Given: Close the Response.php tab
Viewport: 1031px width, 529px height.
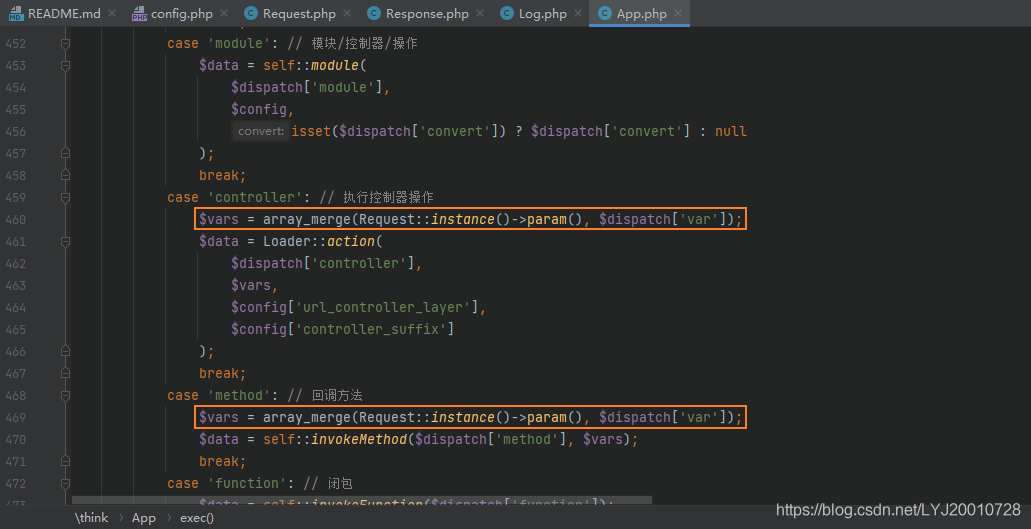Looking at the screenshot, I should click(480, 13).
